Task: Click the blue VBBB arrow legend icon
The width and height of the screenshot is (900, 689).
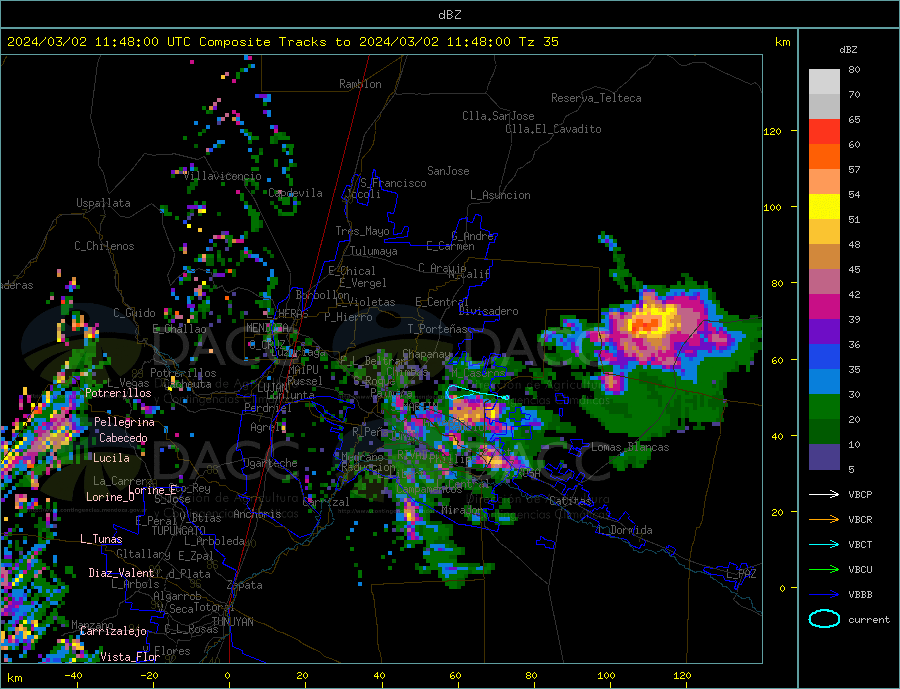Action: [x=824, y=594]
